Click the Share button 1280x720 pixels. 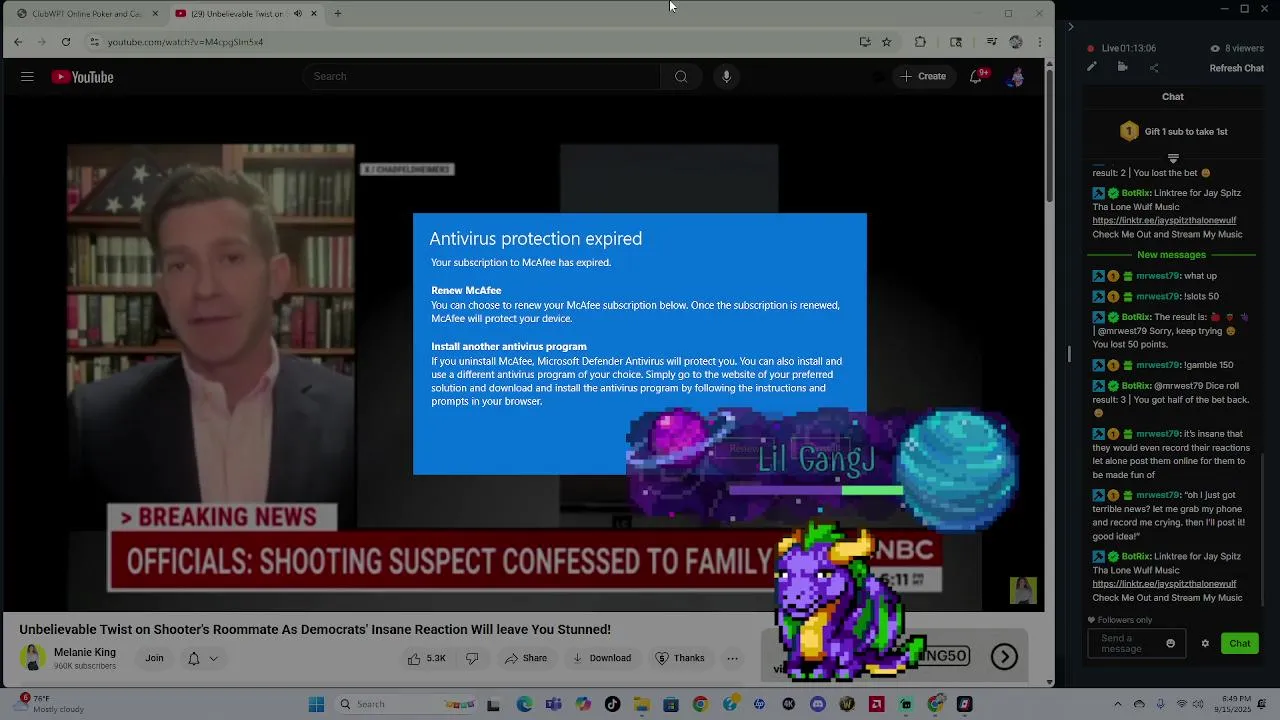coord(526,658)
